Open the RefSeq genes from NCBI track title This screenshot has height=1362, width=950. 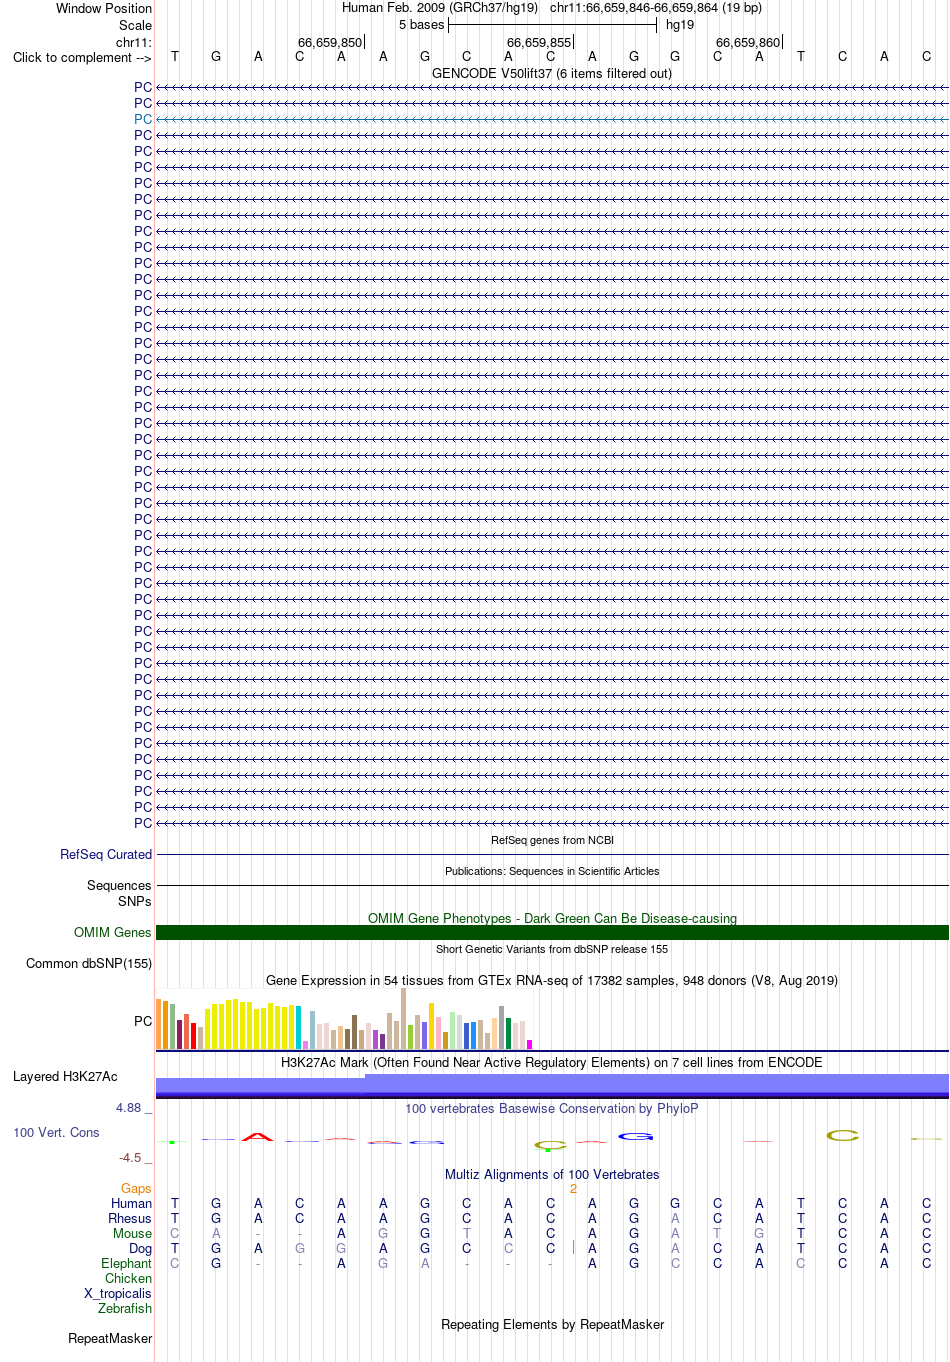[552, 840]
